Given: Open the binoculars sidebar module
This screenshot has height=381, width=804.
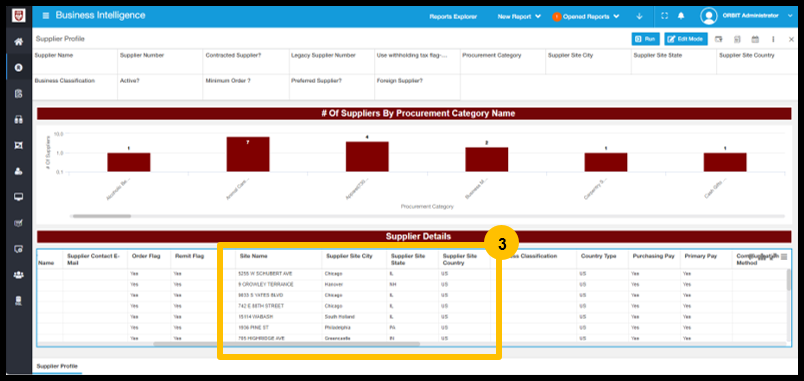Looking at the screenshot, I should tap(18, 119).
